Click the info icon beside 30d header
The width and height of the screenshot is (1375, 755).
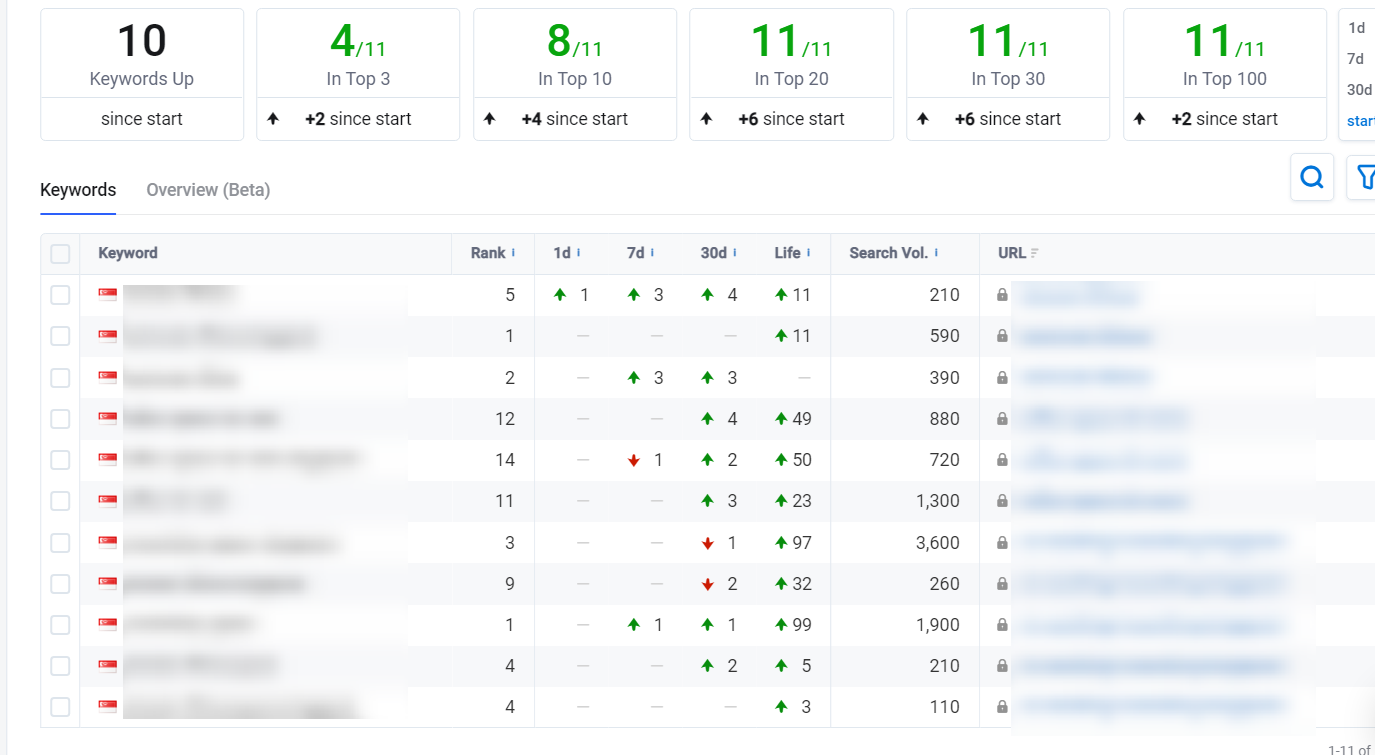pyautogui.click(x=734, y=253)
